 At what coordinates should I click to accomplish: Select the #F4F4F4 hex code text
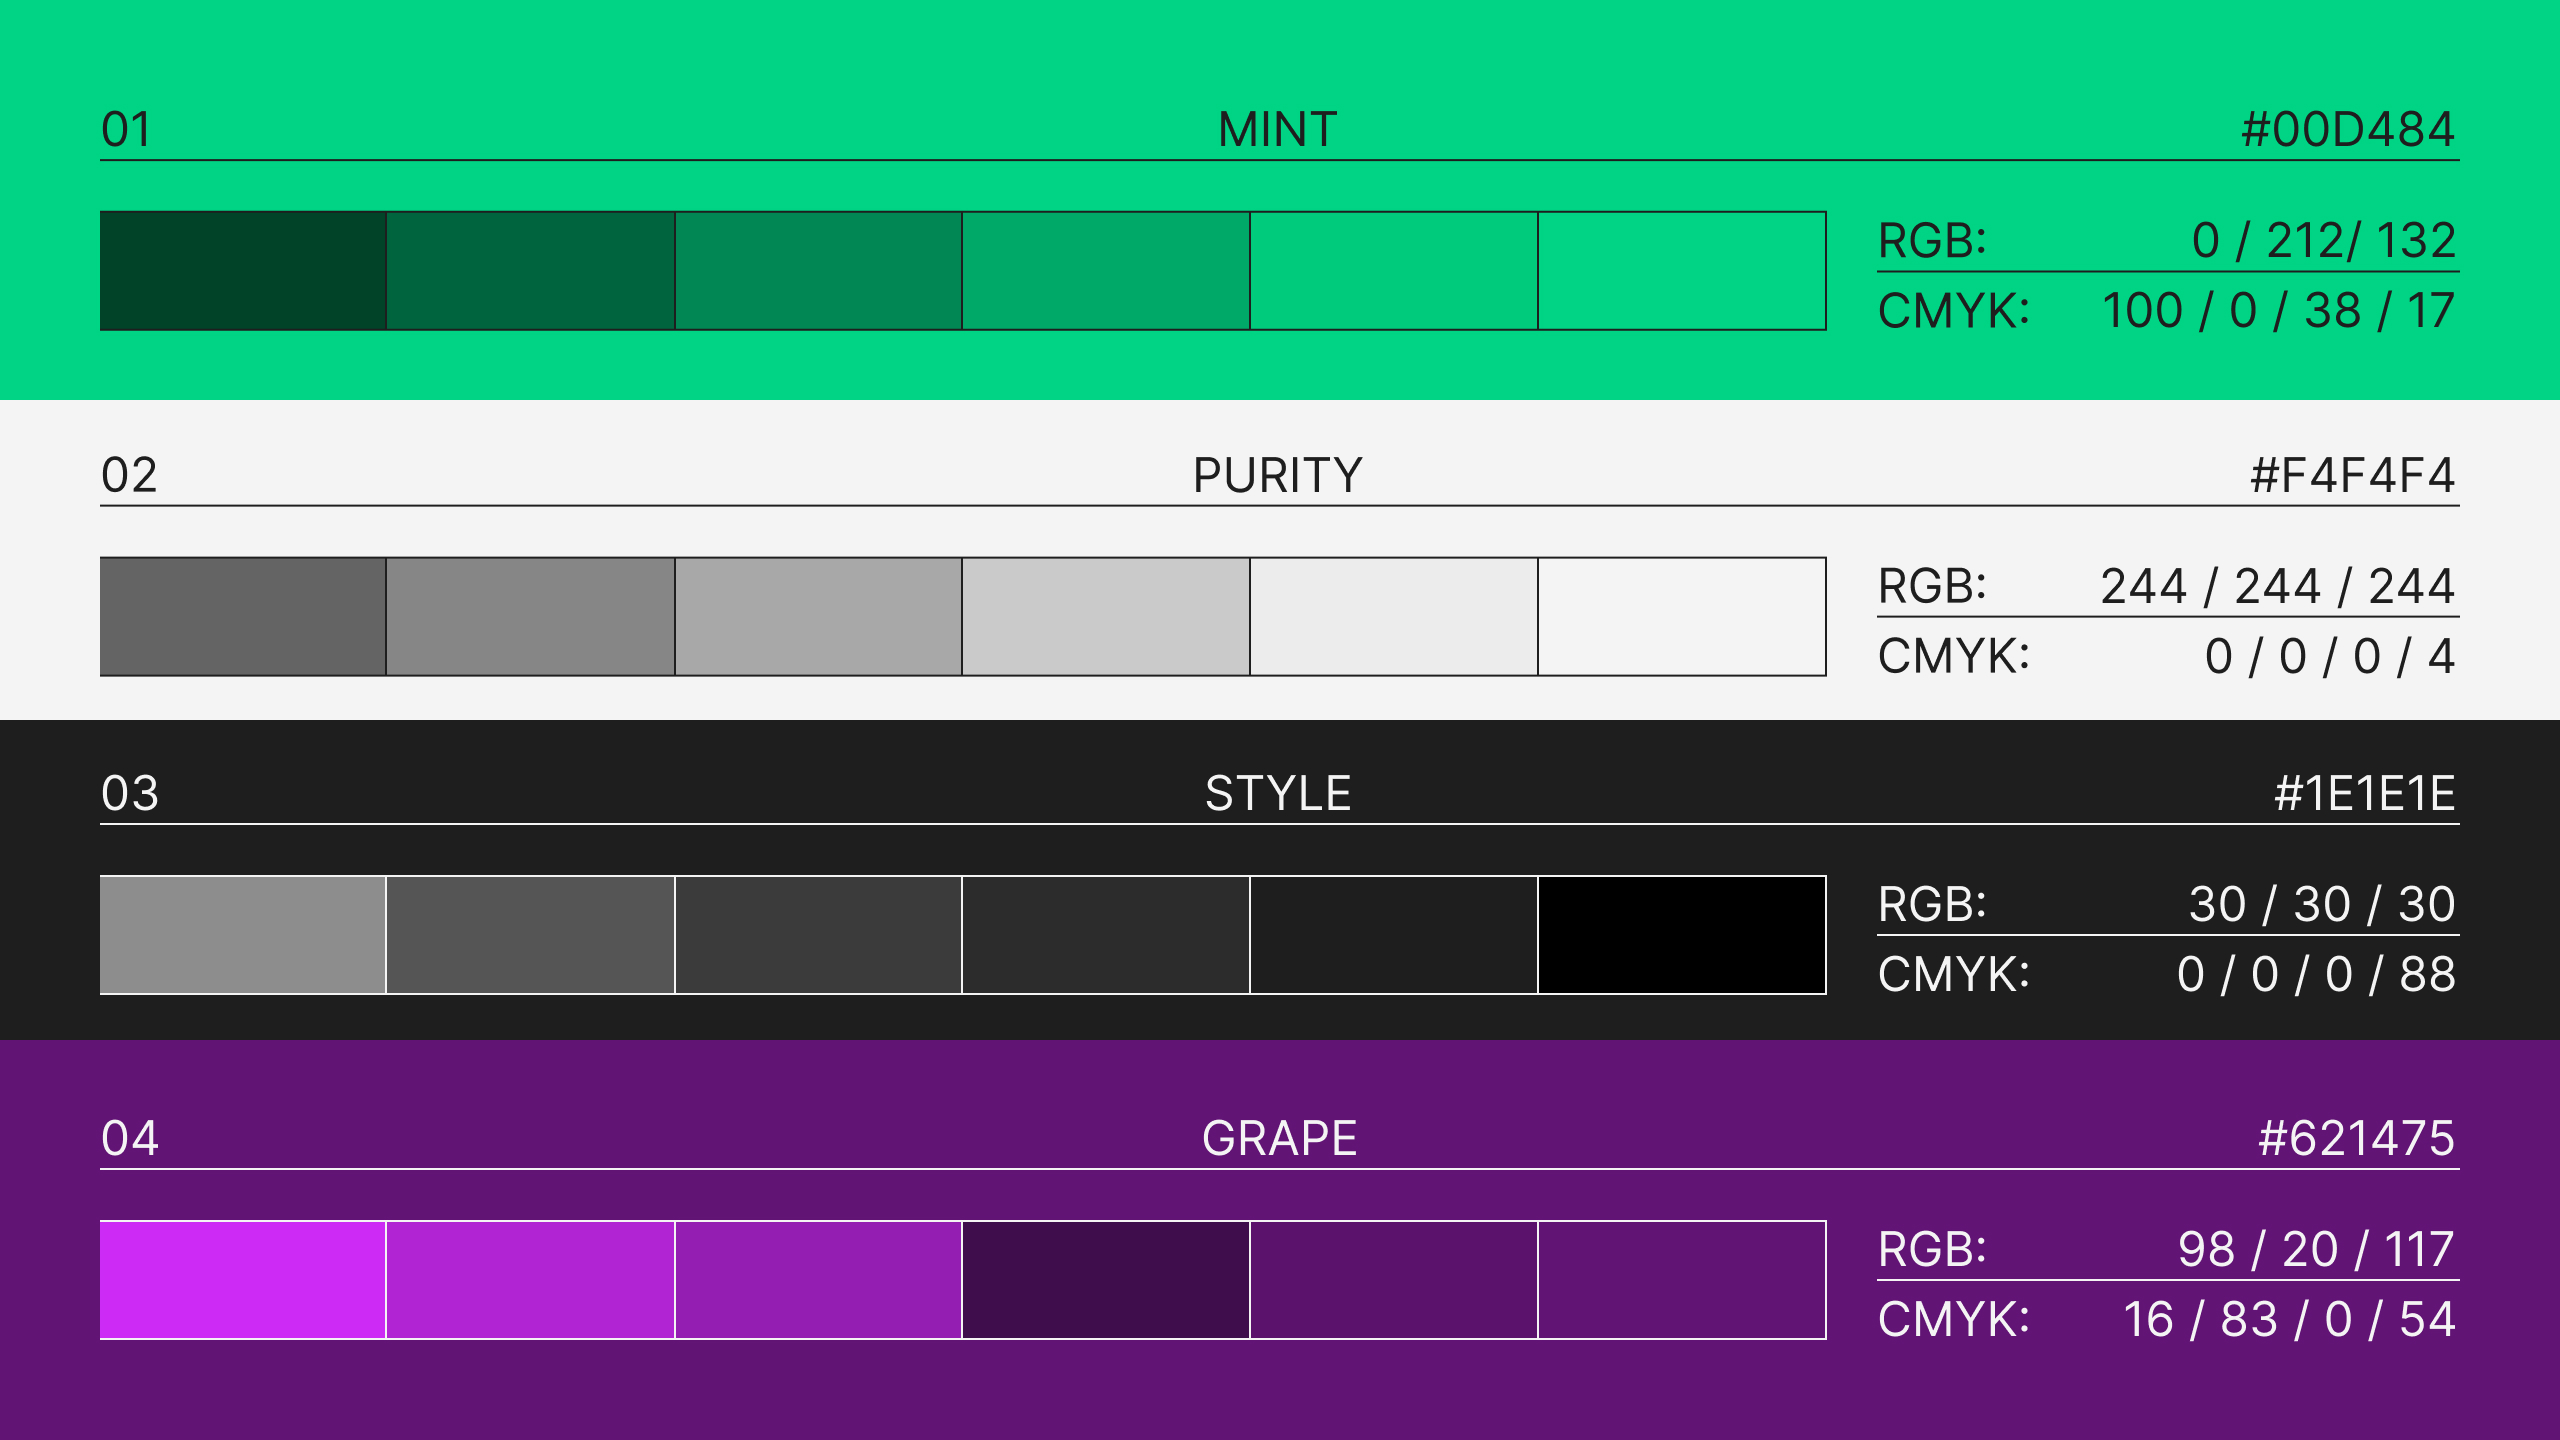point(2352,475)
